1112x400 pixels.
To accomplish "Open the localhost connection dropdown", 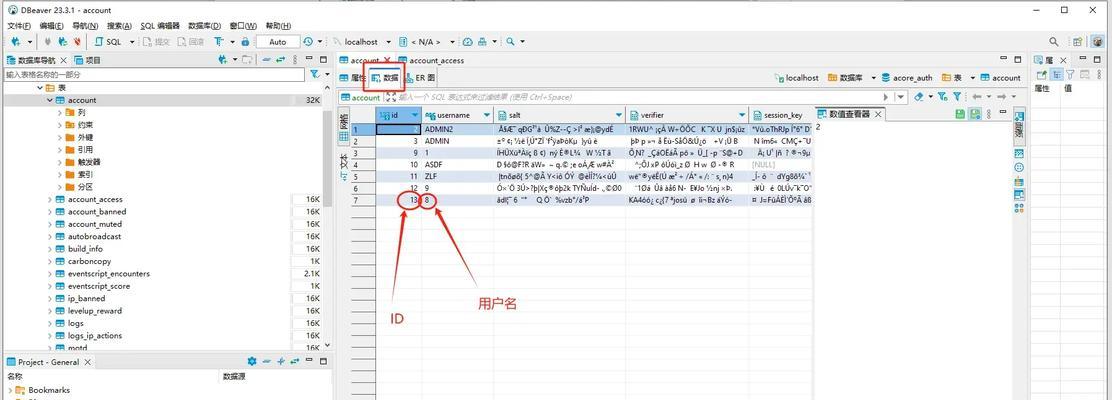I will (388, 42).
